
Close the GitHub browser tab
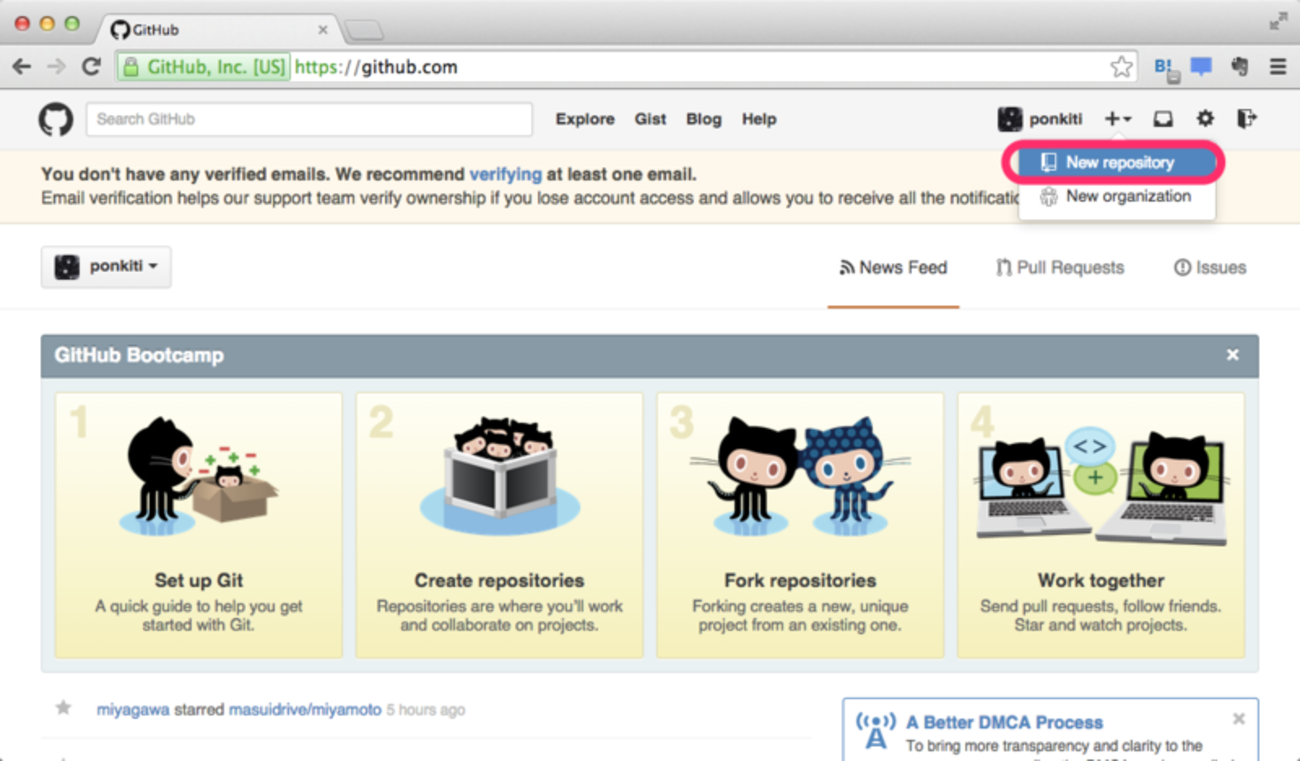[x=322, y=30]
